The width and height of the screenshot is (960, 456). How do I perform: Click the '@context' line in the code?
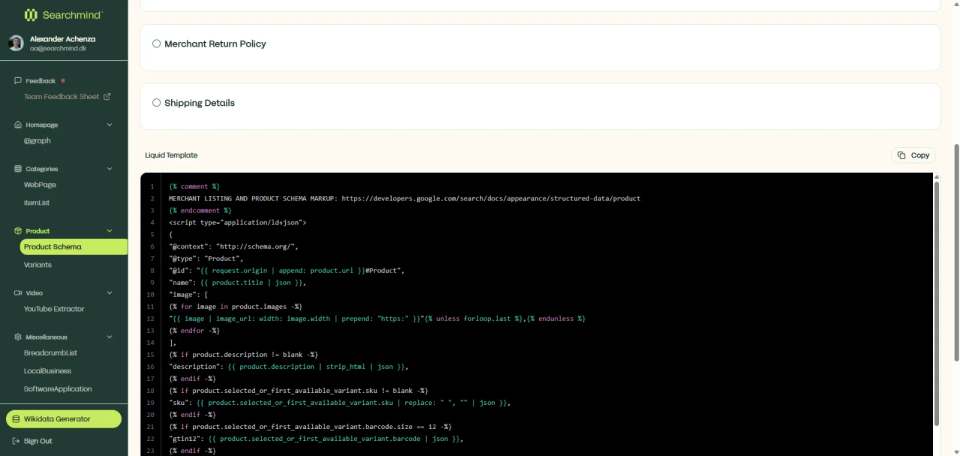(x=233, y=247)
